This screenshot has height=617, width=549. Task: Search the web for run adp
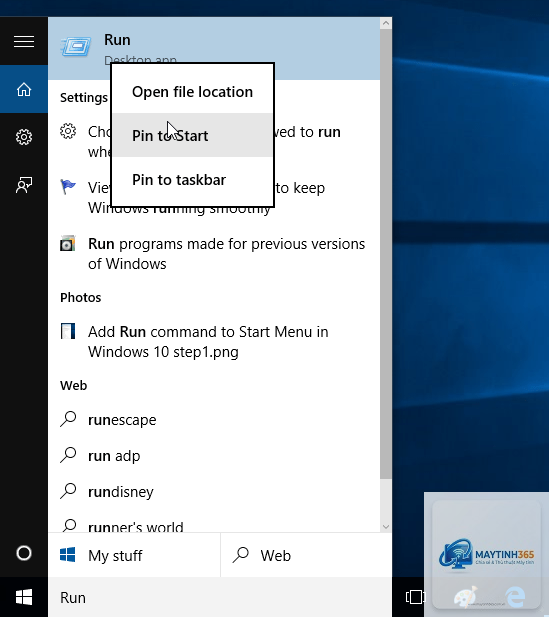(x=214, y=455)
